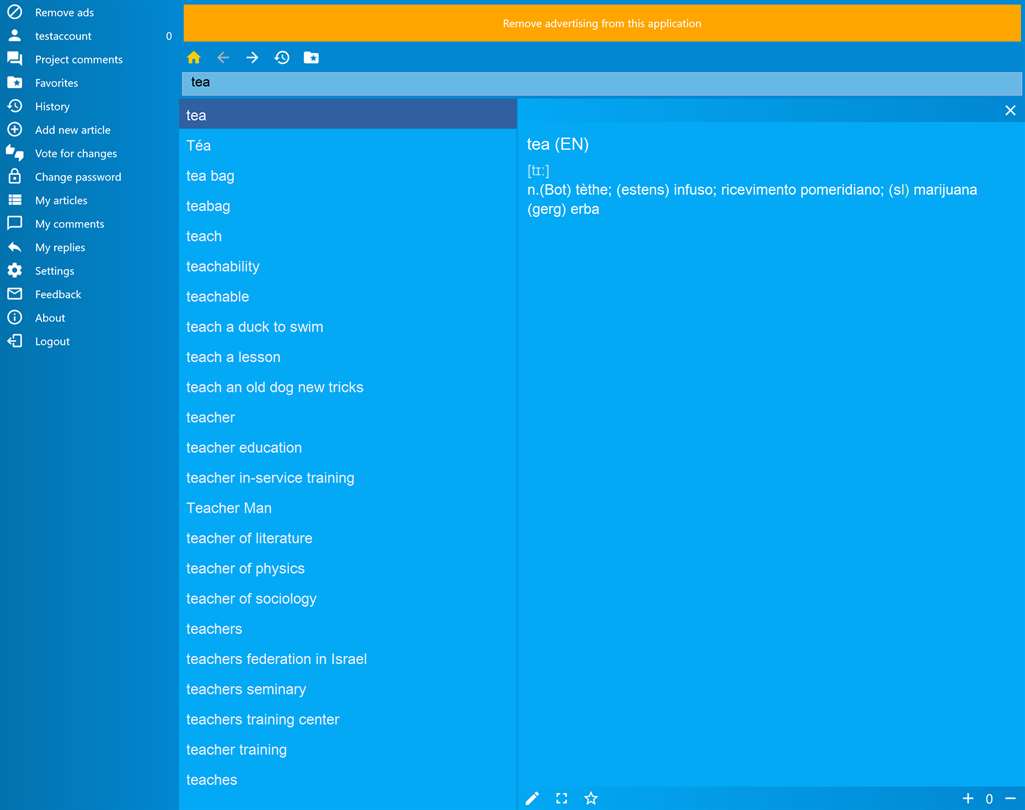Image resolution: width=1025 pixels, height=810 pixels.
Task: Select 'teacher of literature' entry
Action: 348,538
